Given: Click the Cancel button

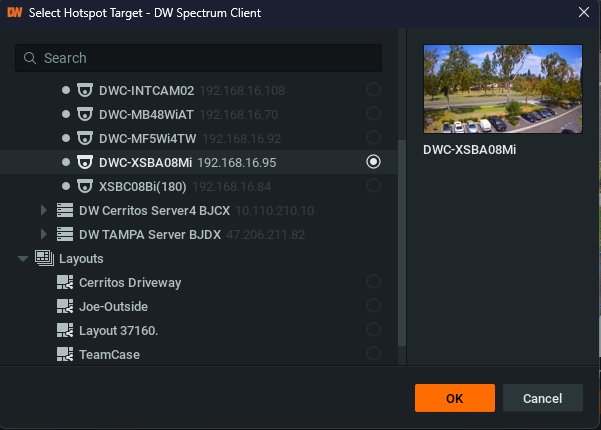Looking at the screenshot, I should pyautogui.click(x=543, y=398).
